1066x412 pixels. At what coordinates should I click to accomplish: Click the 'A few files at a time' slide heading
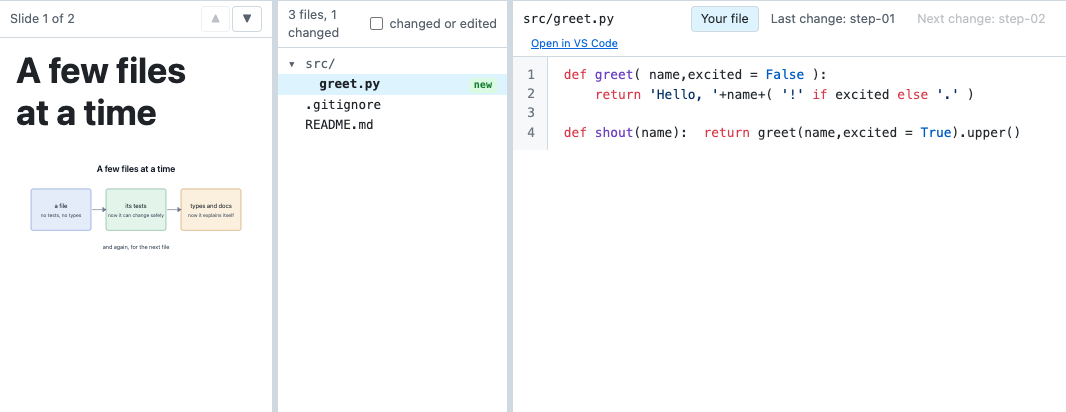tap(101, 91)
